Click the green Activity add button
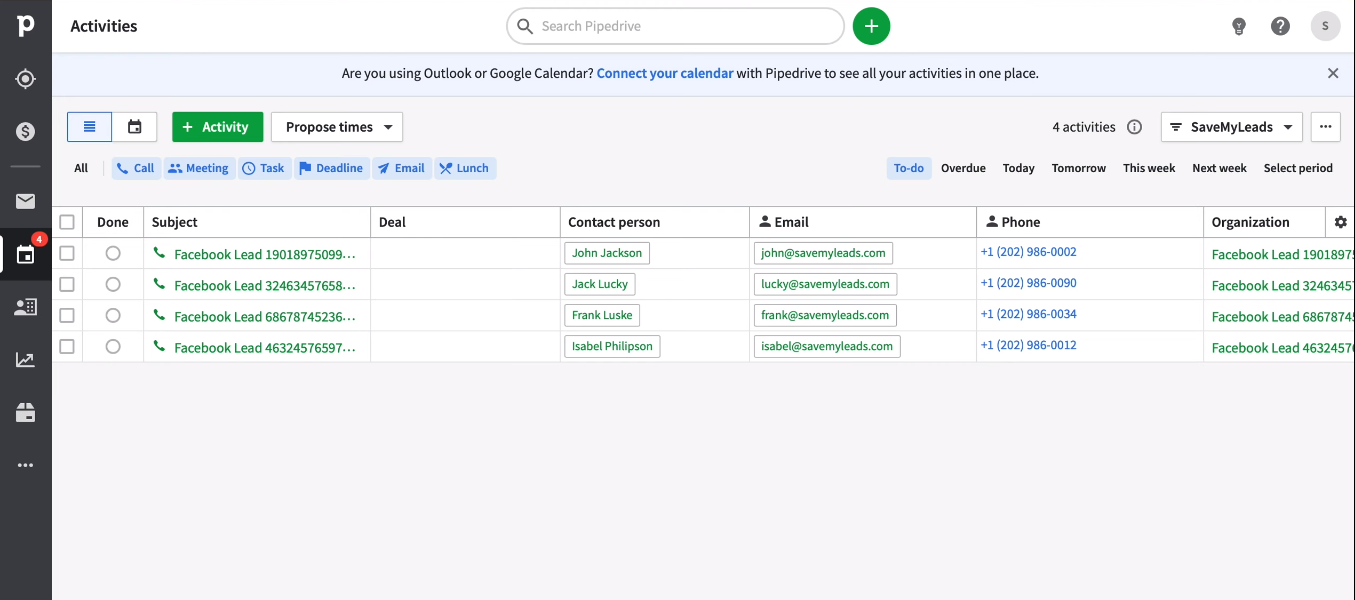 click(217, 127)
